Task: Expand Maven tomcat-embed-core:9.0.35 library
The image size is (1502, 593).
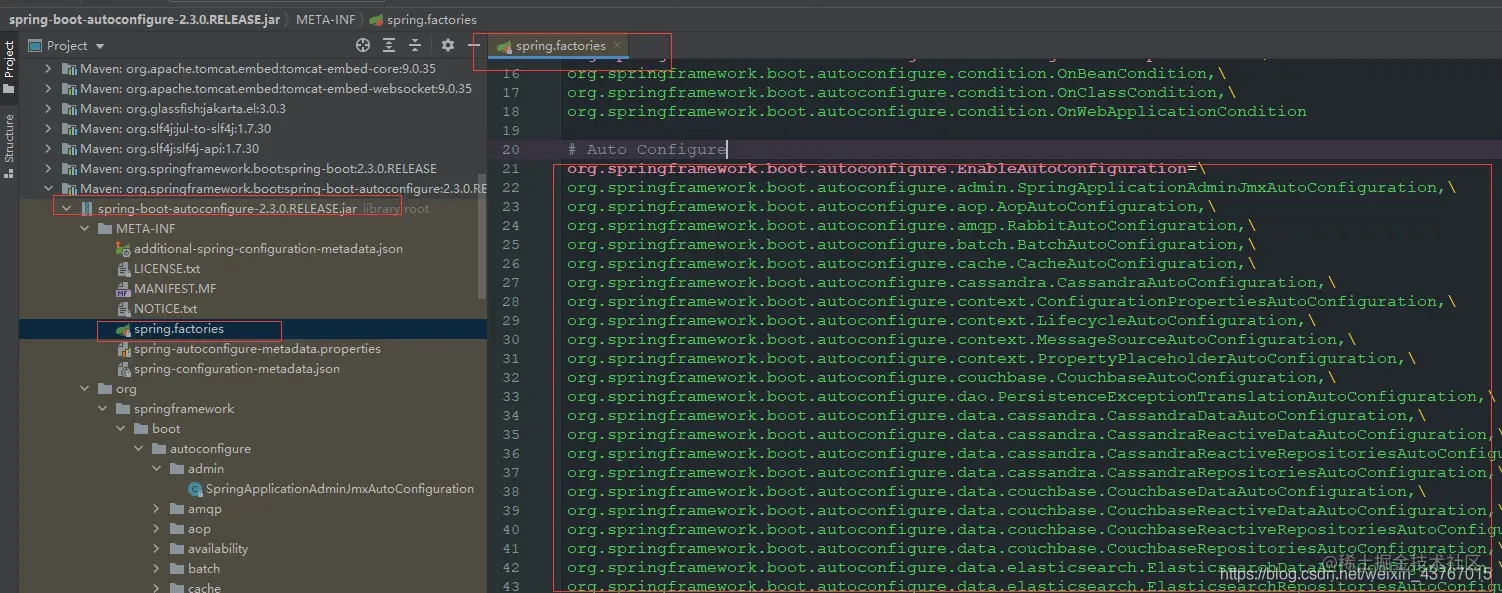Action: tap(48, 69)
